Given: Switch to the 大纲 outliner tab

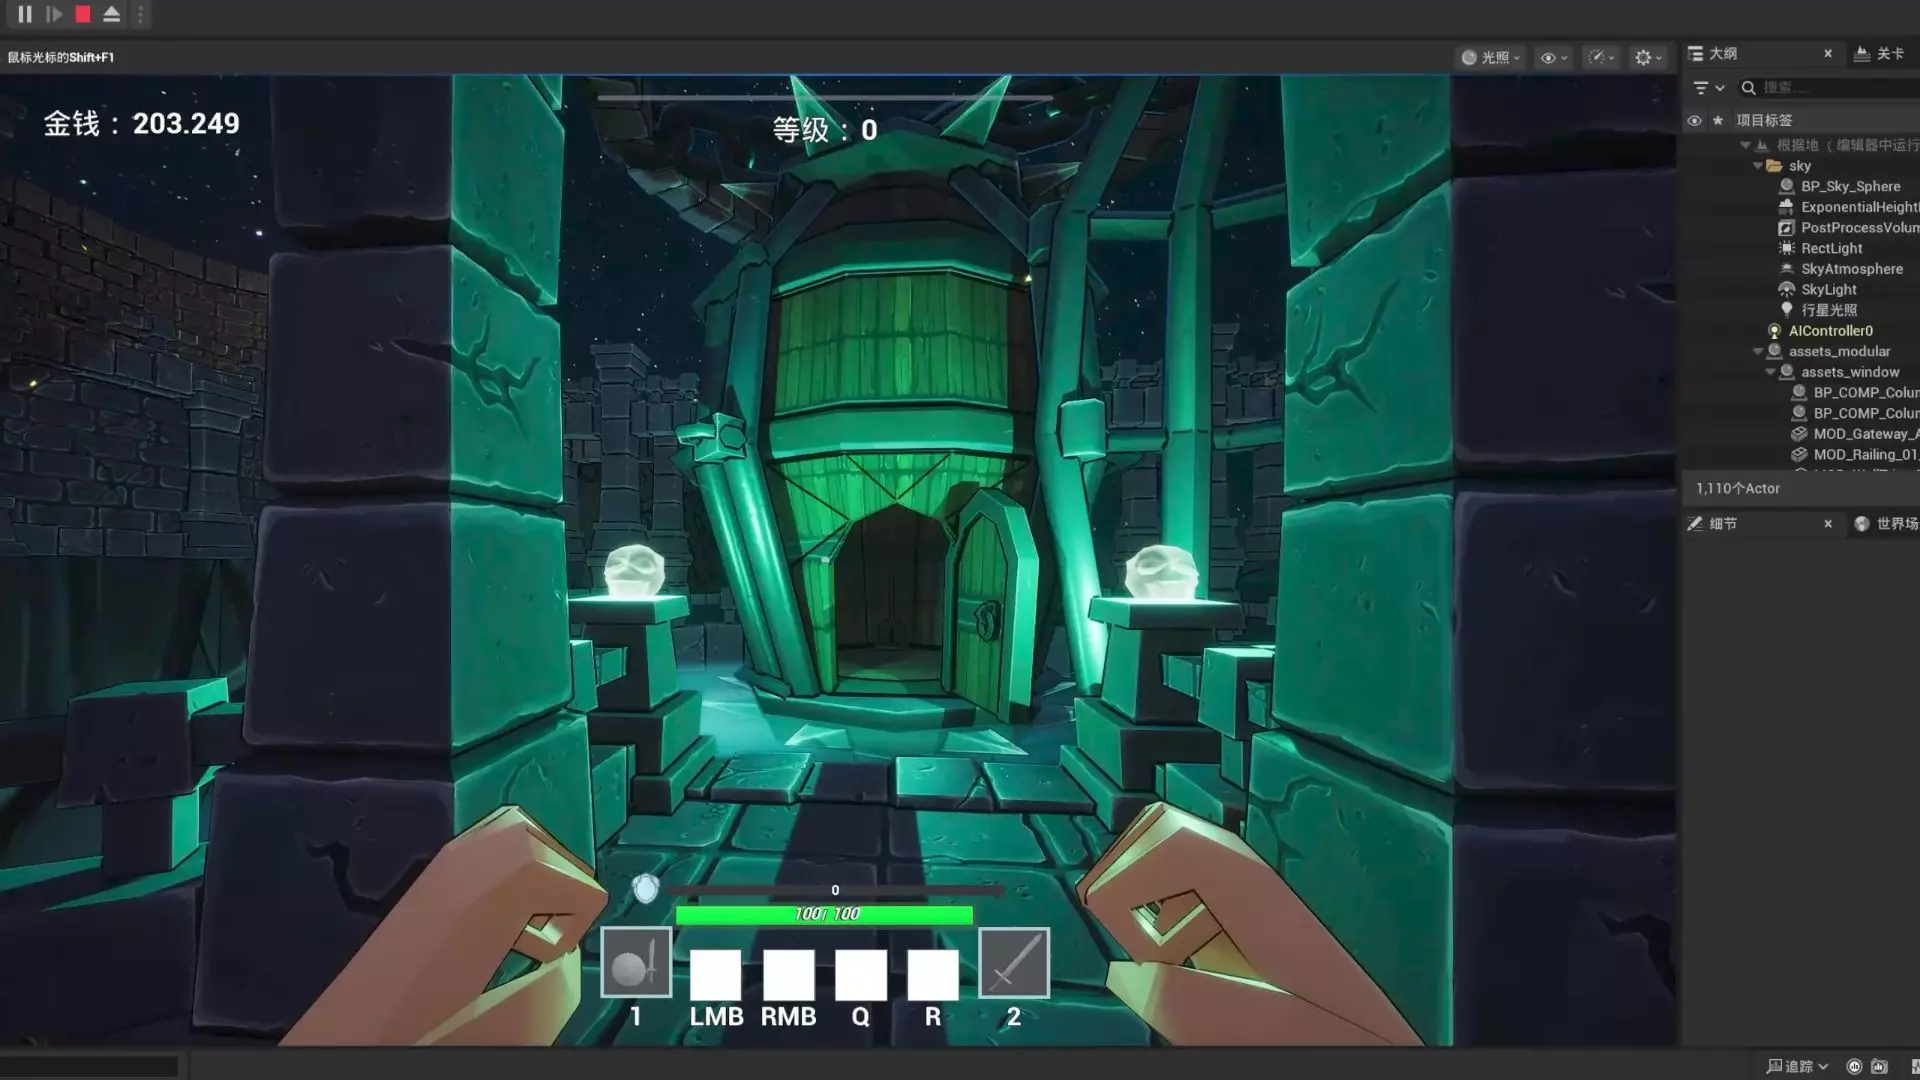Looking at the screenshot, I should pyautogui.click(x=1723, y=54).
